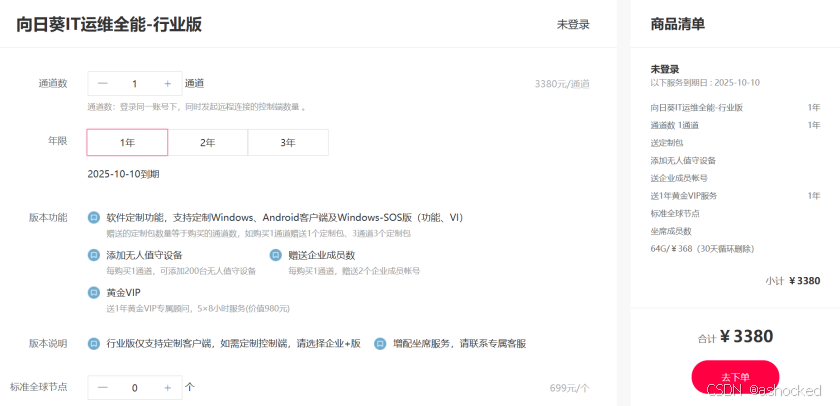Viewport: 840px width, 406px height.
Task: Click the 送企业成员帐号 cart row
Action: pyautogui.click(x=735, y=178)
